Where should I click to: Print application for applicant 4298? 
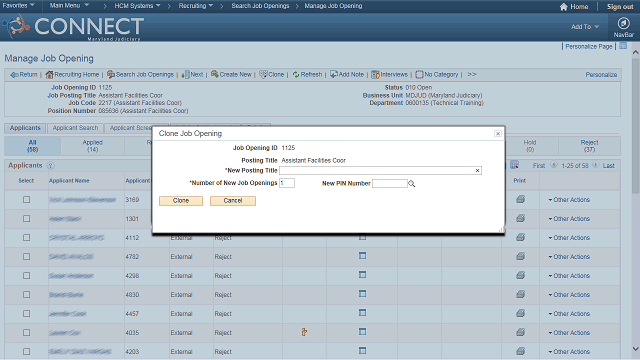click(520, 275)
